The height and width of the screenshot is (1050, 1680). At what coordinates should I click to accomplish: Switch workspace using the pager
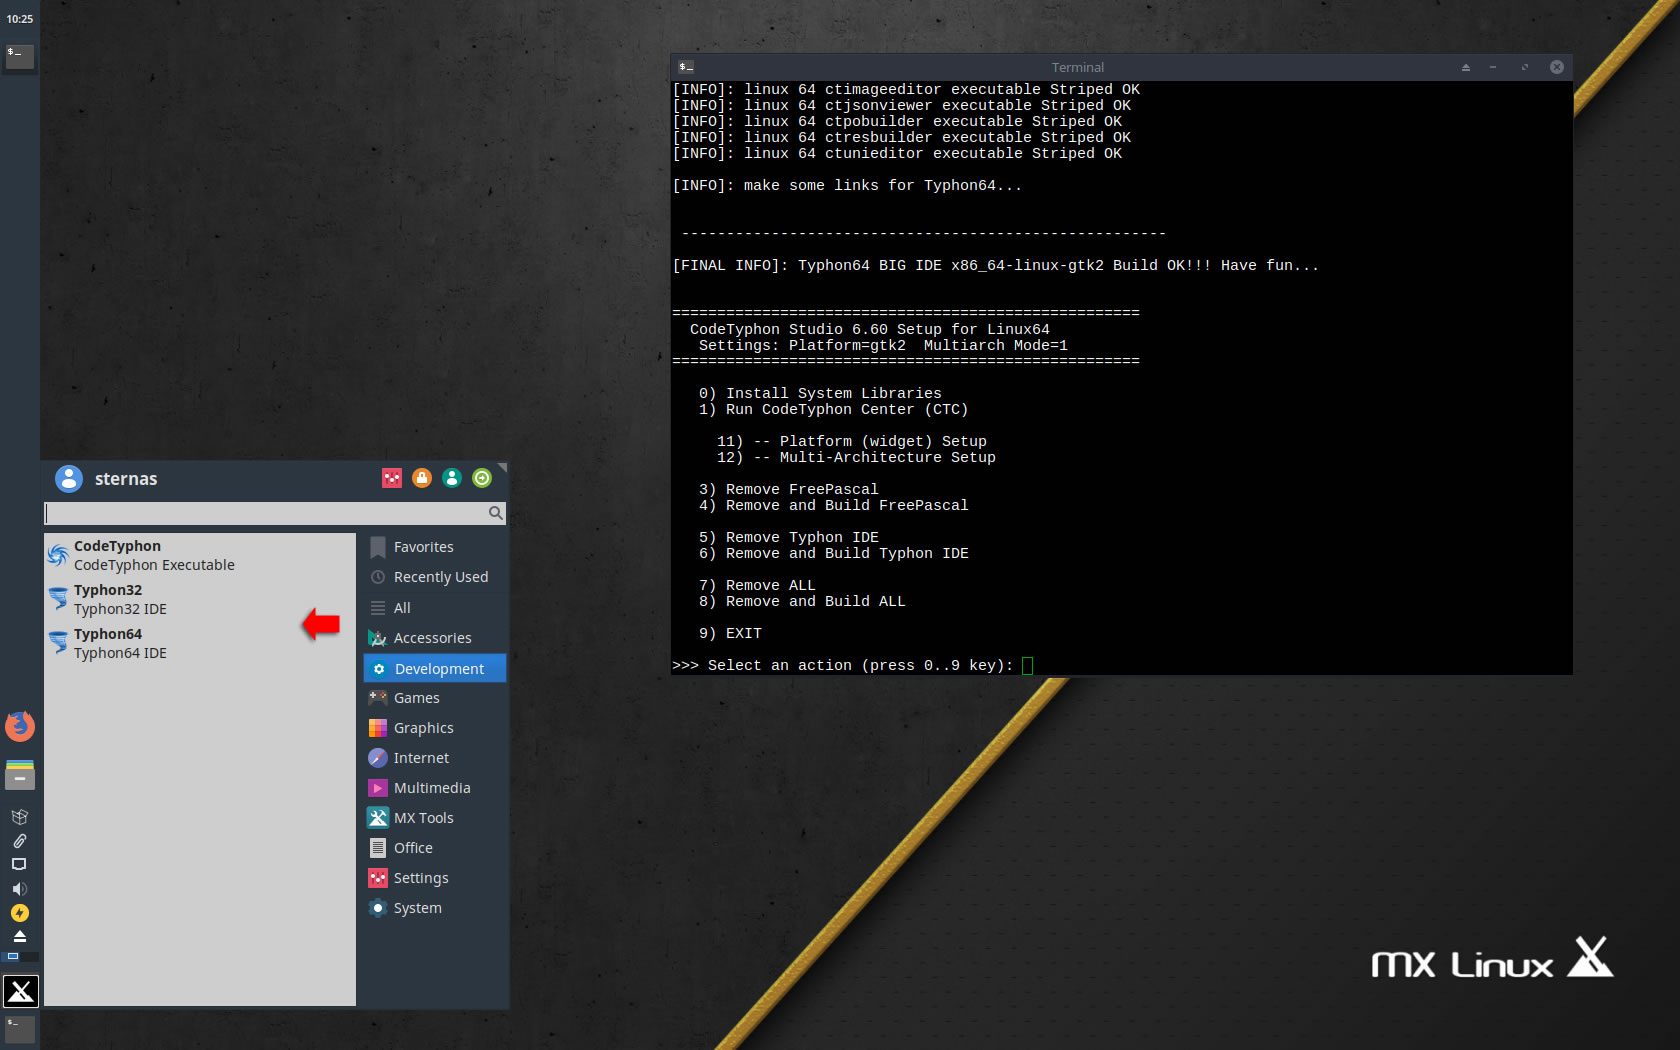[14, 957]
